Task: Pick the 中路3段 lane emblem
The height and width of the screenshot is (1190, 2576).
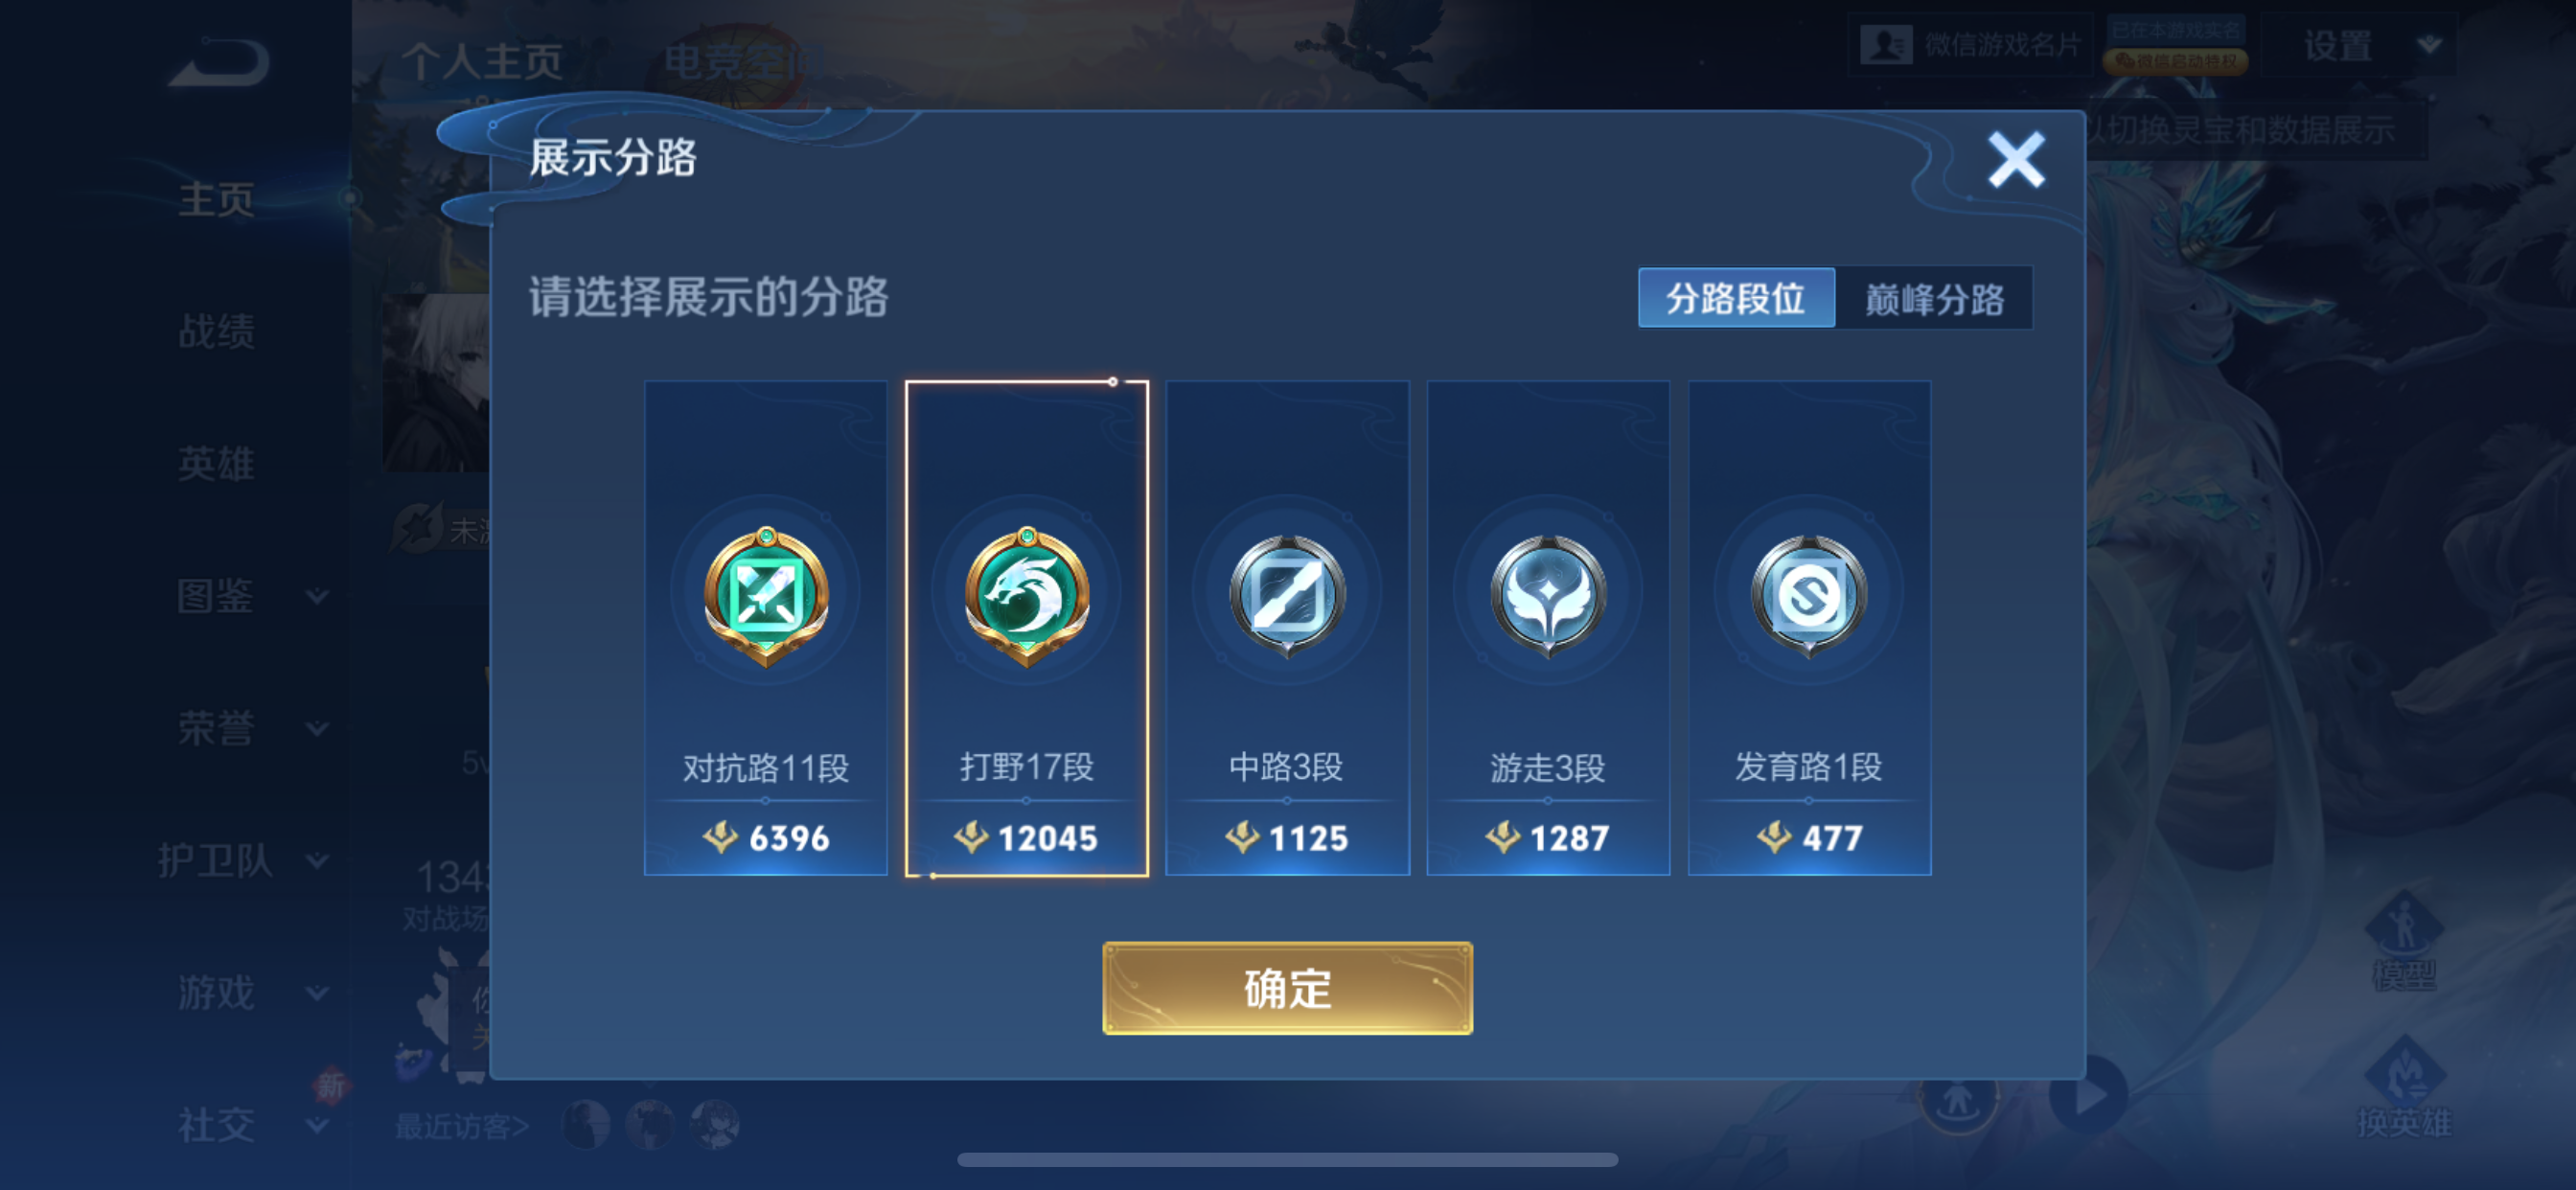Action: point(1288,596)
